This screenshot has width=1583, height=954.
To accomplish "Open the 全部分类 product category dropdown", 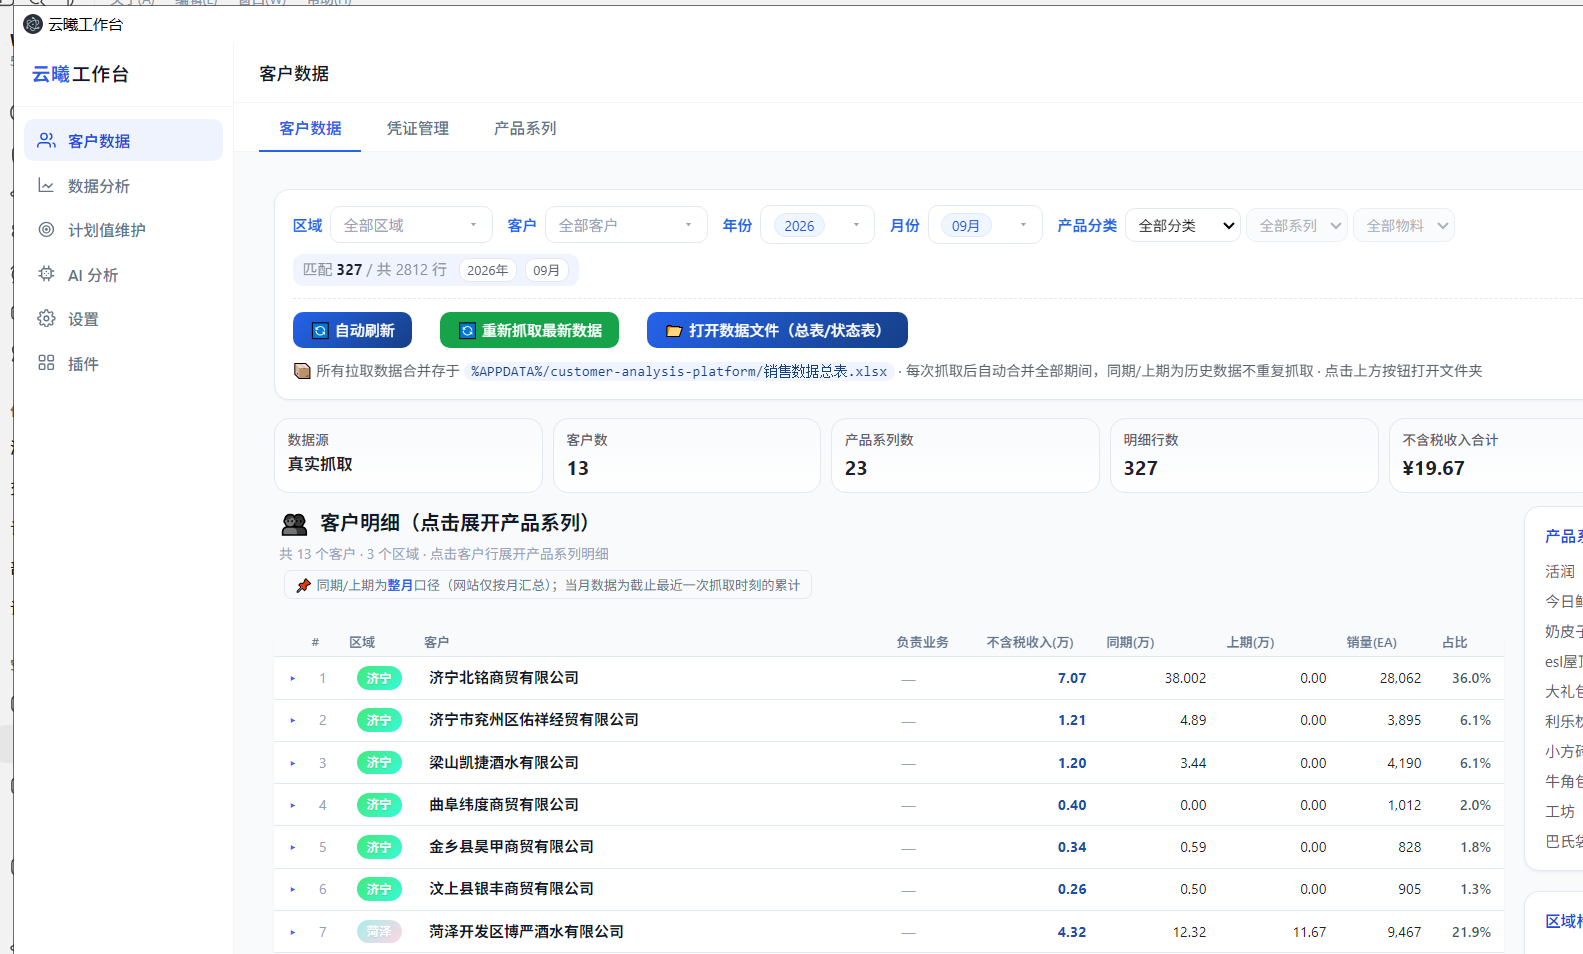I will click(x=1183, y=225).
